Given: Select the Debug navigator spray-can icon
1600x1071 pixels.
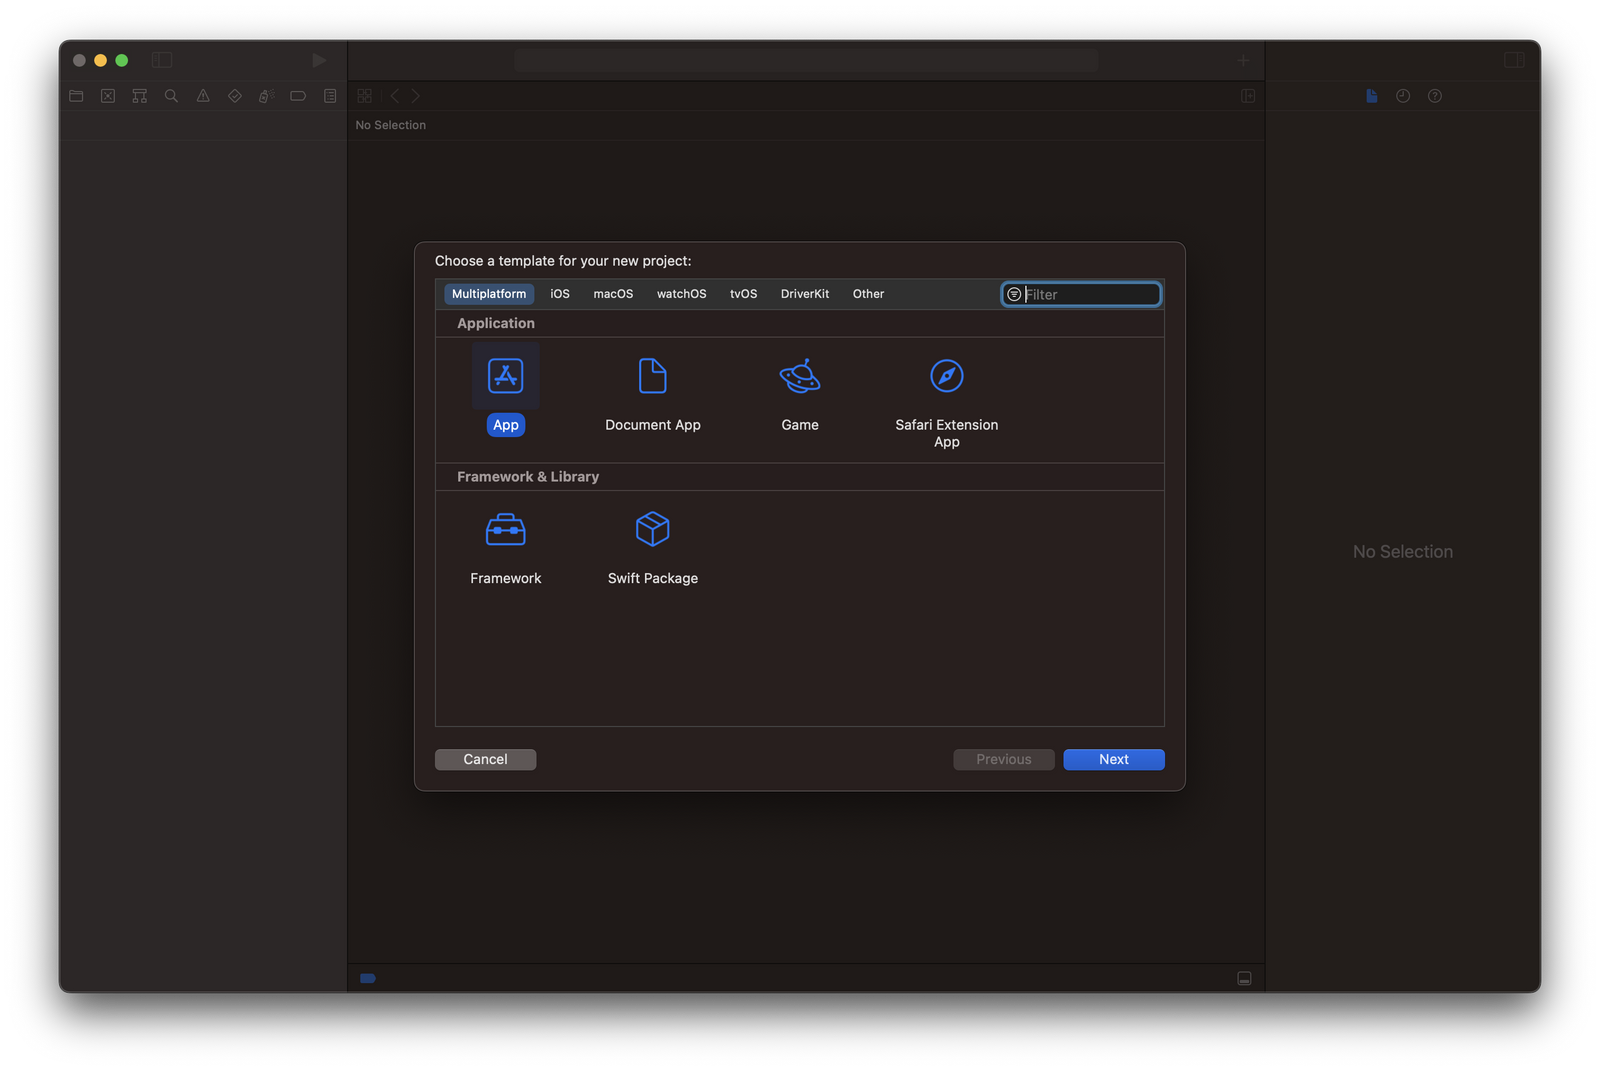Looking at the screenshot, I should pos(266,95).
